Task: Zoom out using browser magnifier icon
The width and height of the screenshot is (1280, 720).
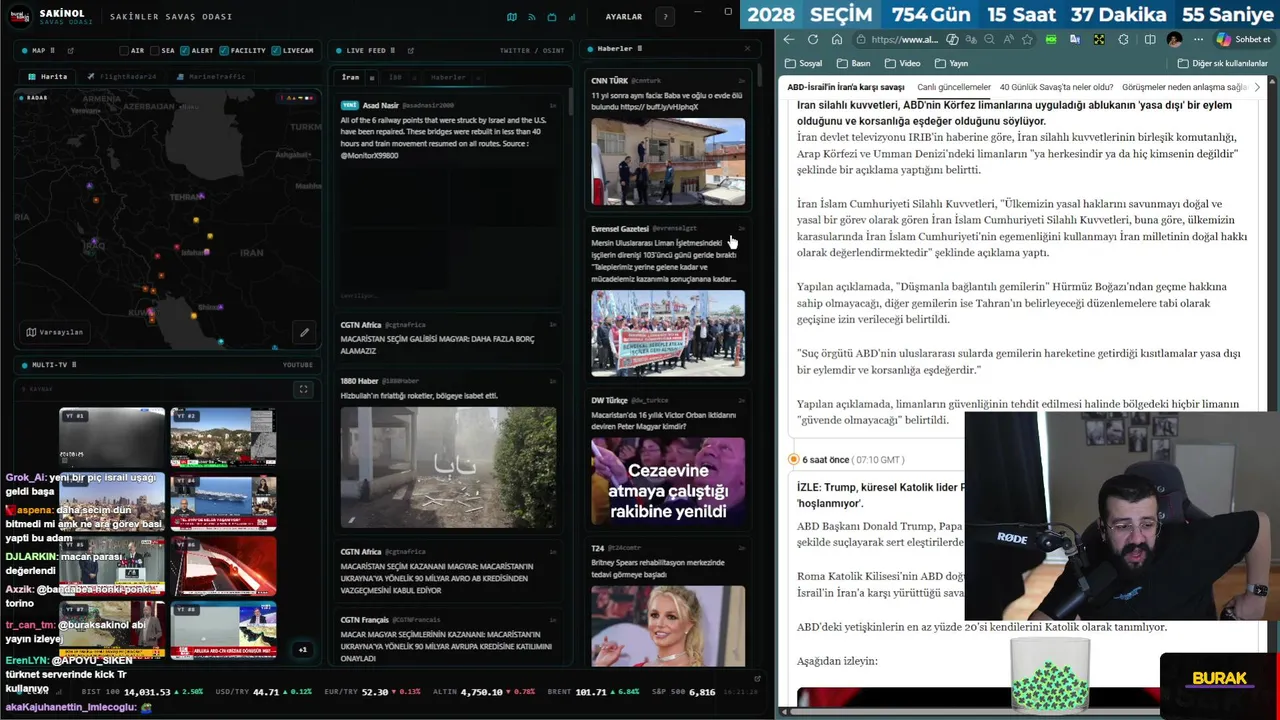Action: coord(990,39)
